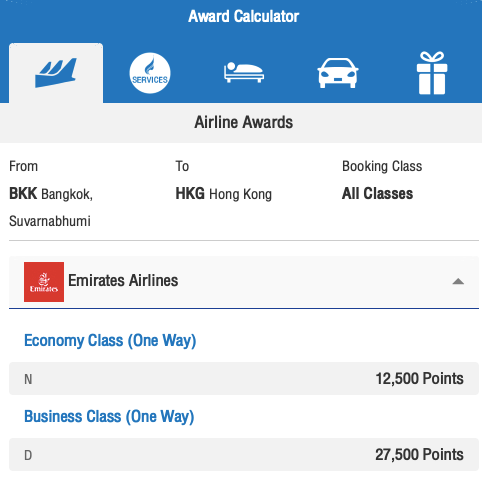The height and width of the screenshot is (482, 482).
Task: Select the Business Class (One Way) heading
Action: pos(109,417)
